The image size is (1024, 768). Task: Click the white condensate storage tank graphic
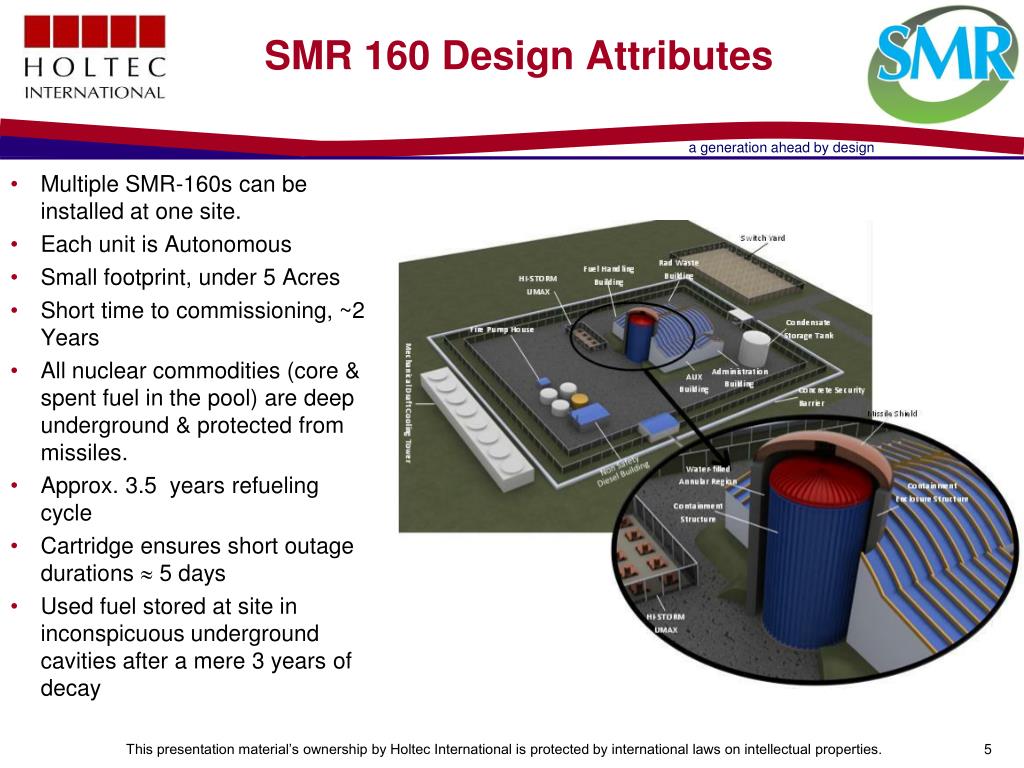point(754,347)
